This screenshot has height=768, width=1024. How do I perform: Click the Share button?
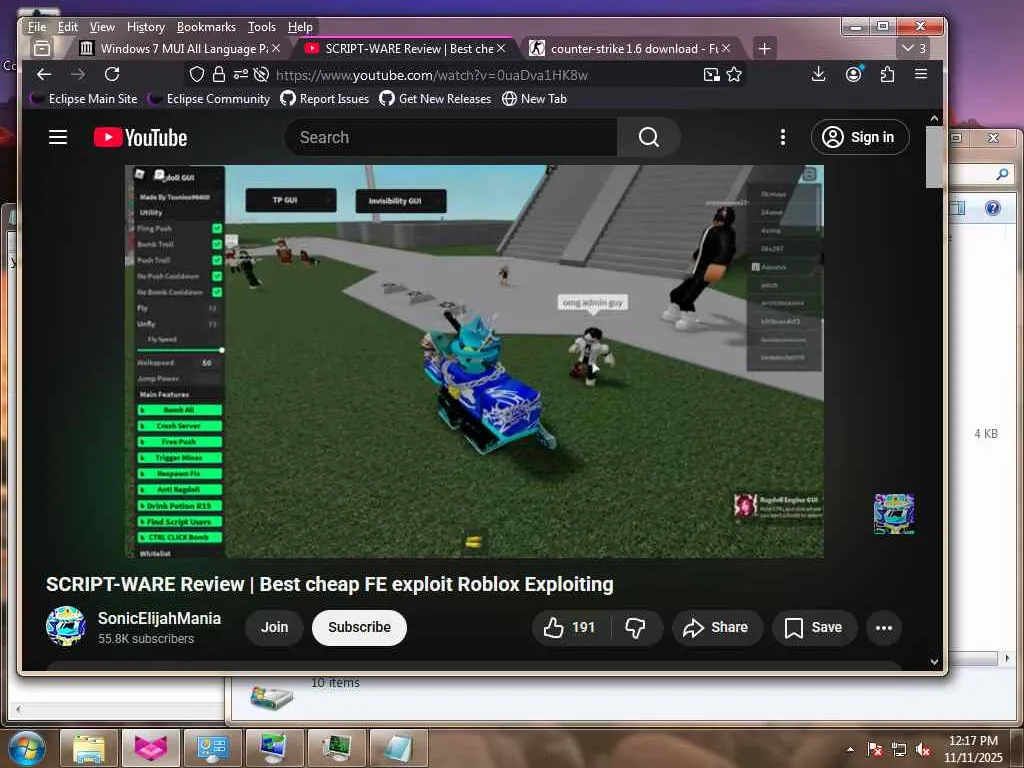click(x=716, y=628)
